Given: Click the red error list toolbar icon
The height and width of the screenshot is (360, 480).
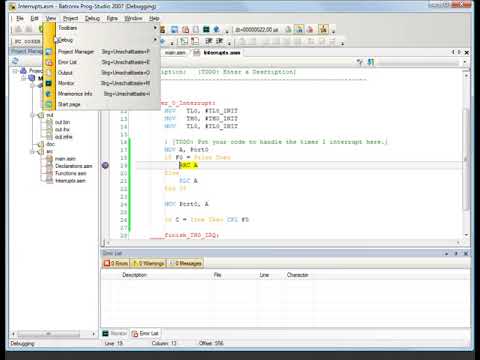Looking at the screenshot, I should point(185,30).
